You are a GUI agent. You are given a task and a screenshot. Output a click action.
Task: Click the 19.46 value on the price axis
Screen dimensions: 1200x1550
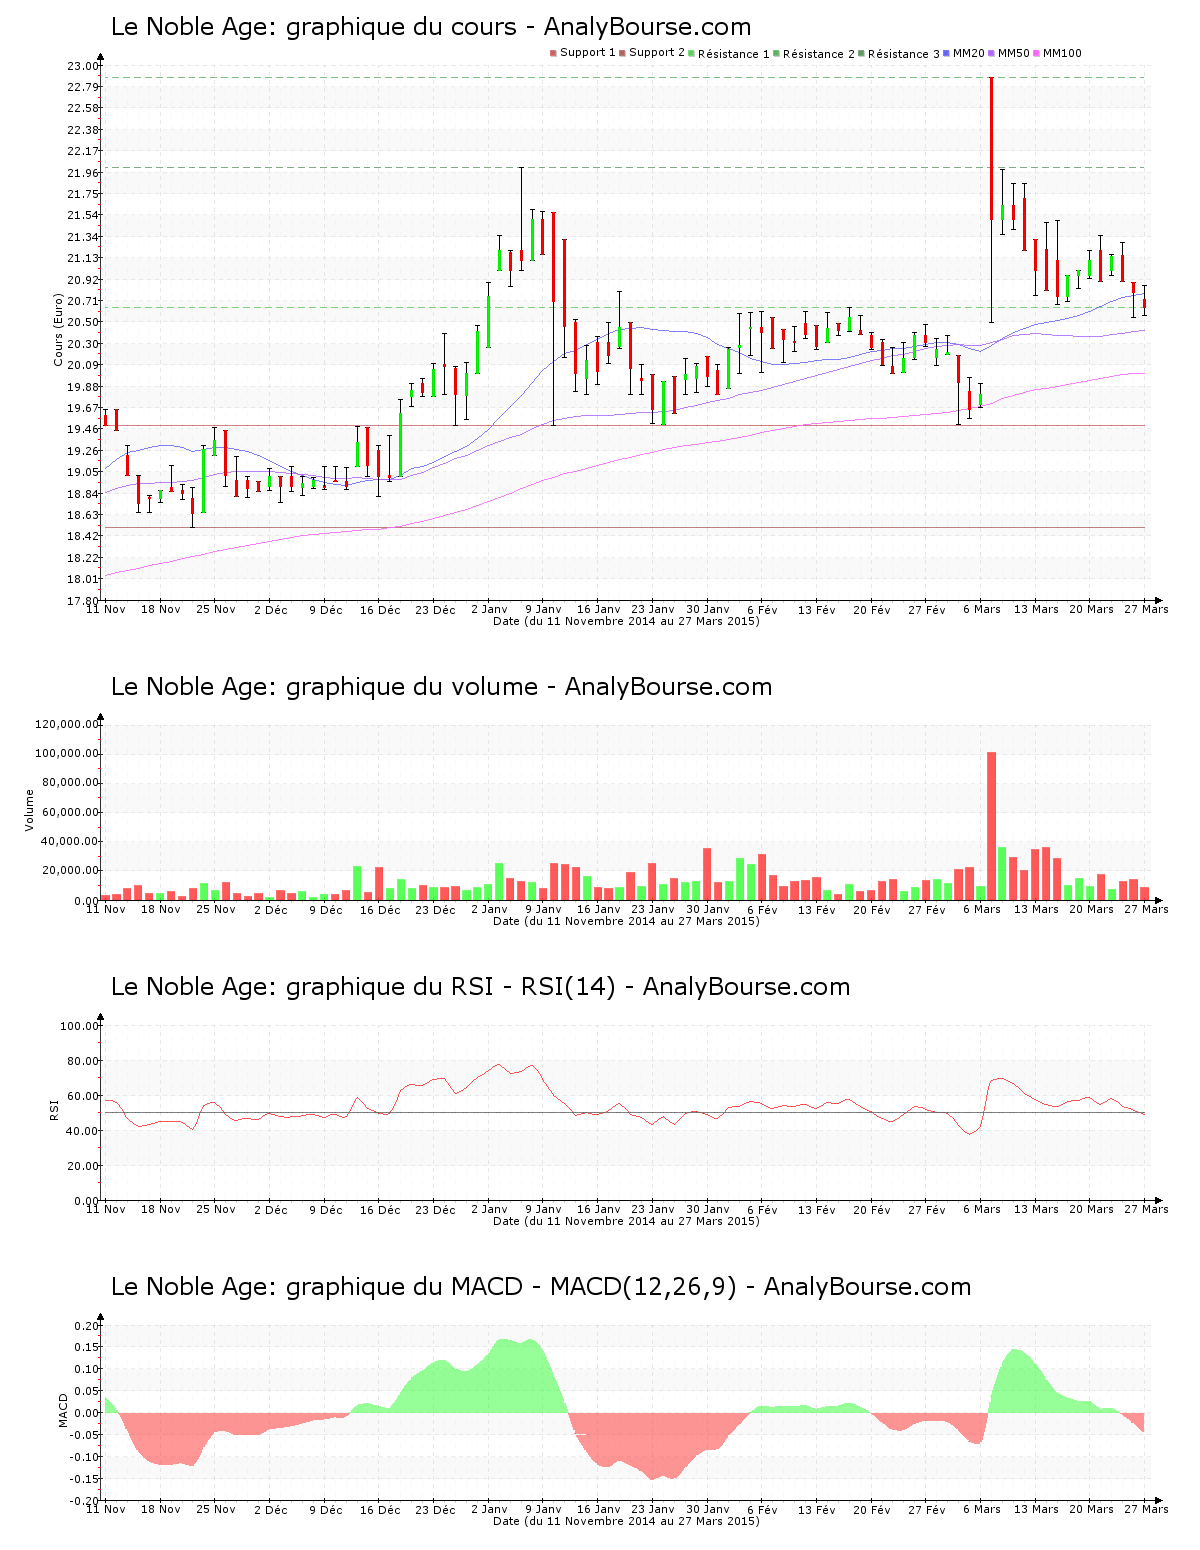pyautogui.click(x=83, y=429)
